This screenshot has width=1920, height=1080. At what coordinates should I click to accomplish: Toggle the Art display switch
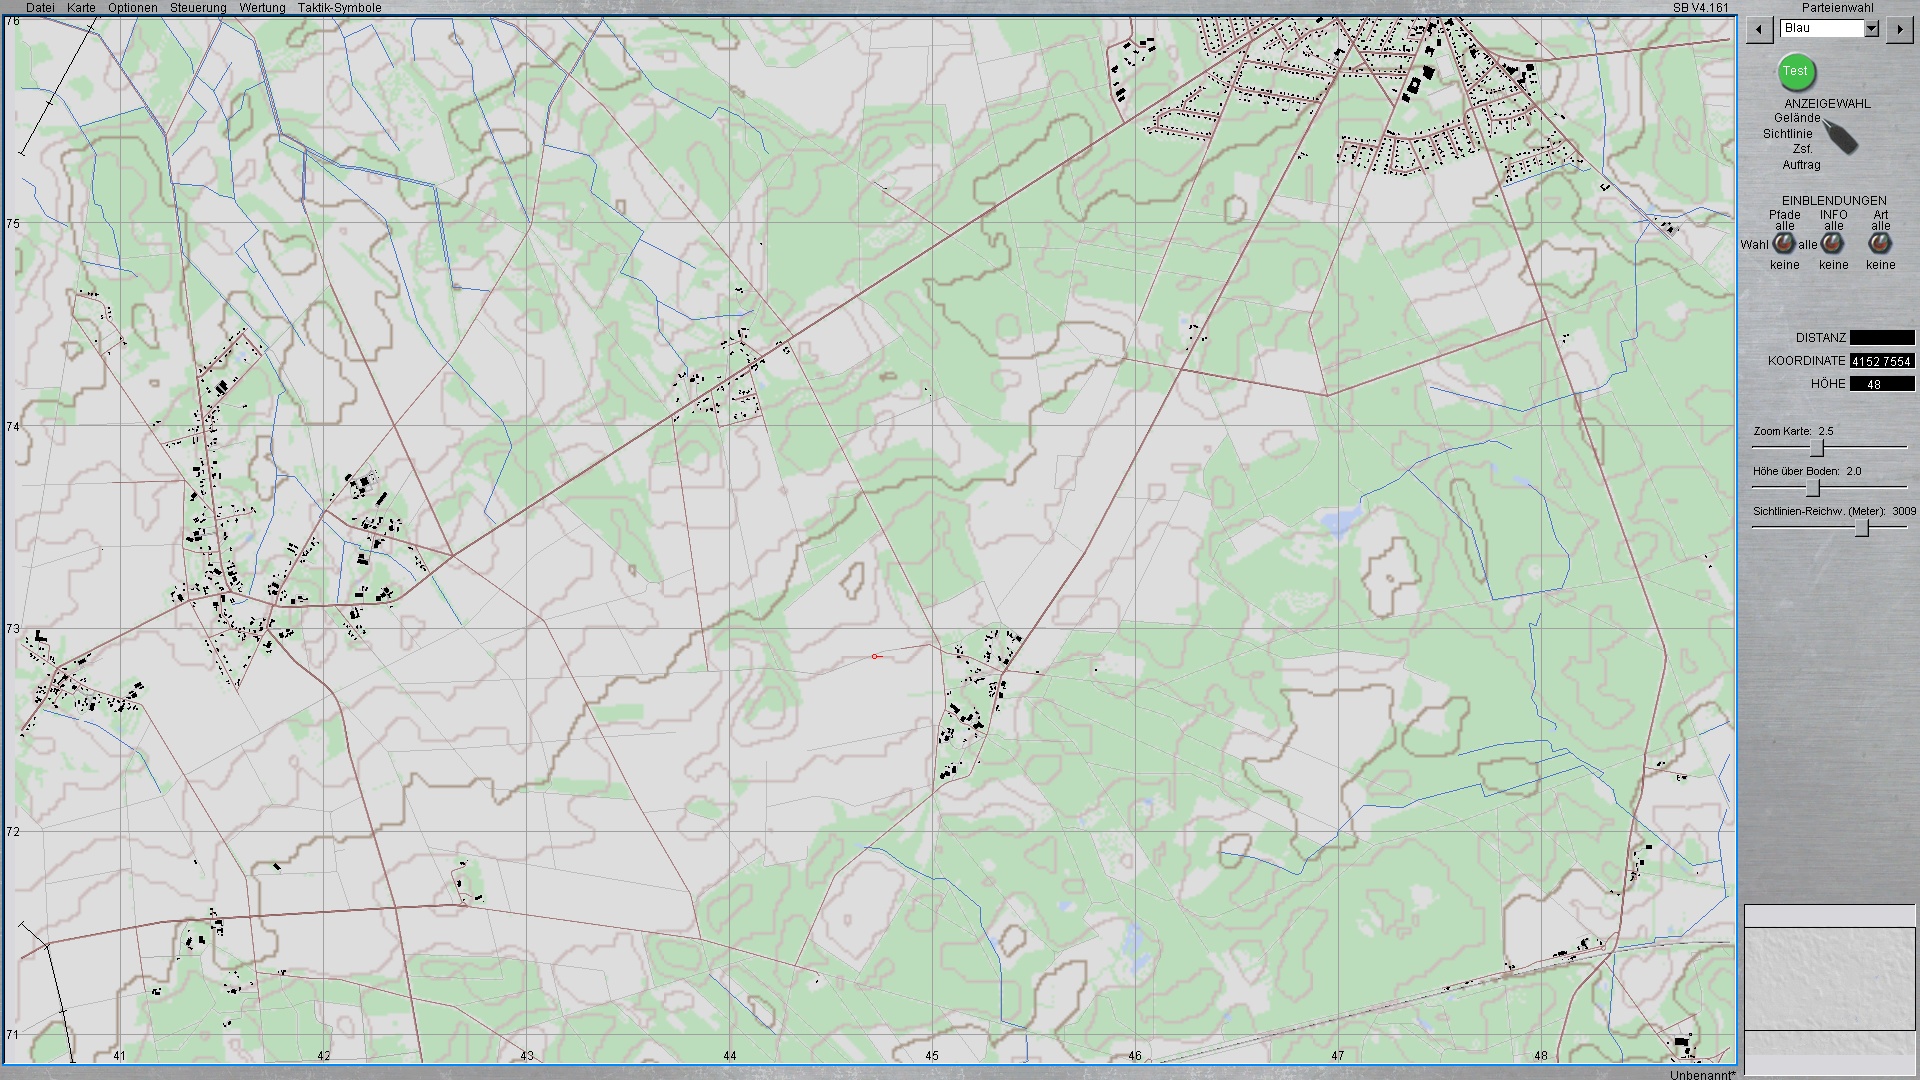point(1880,244)
